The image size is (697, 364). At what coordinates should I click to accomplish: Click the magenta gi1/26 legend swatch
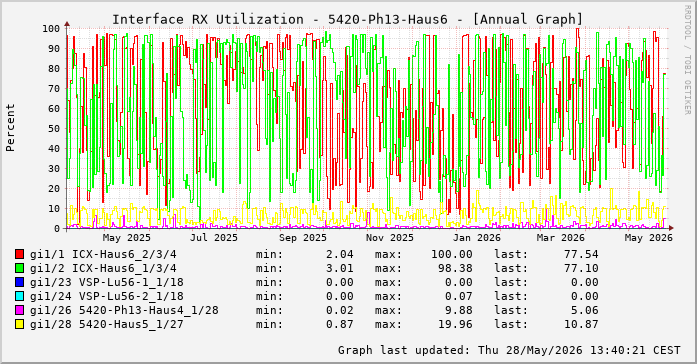pos(19,310)
